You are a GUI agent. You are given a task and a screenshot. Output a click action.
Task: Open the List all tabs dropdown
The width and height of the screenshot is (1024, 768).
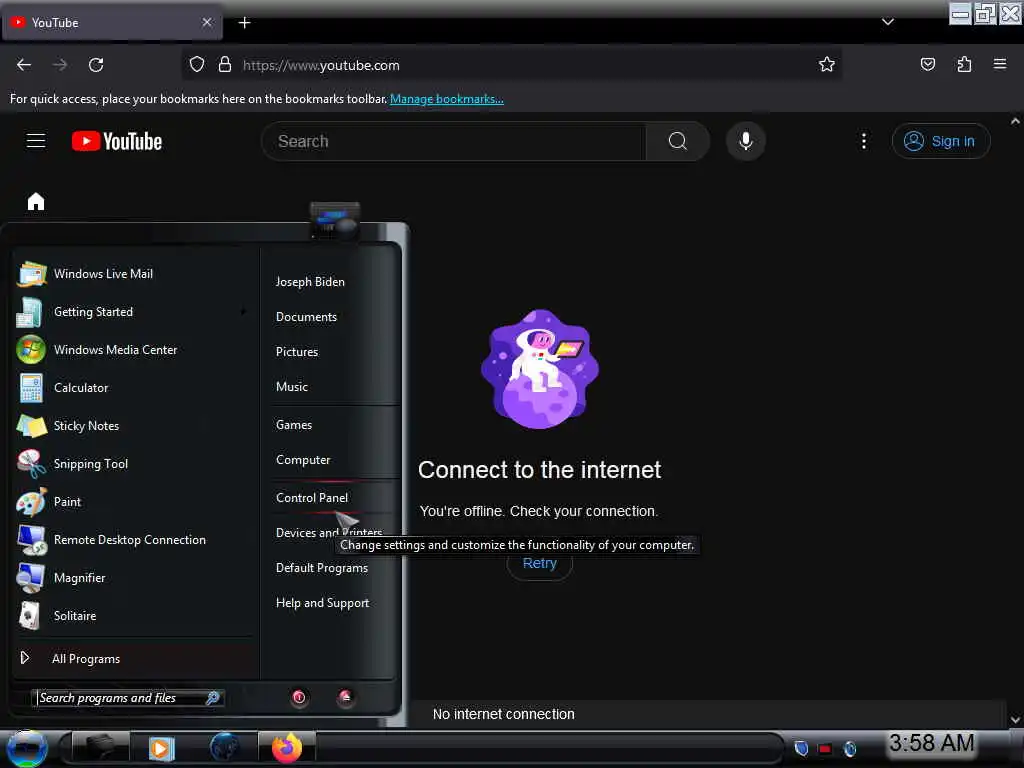(x=888, y=22)
